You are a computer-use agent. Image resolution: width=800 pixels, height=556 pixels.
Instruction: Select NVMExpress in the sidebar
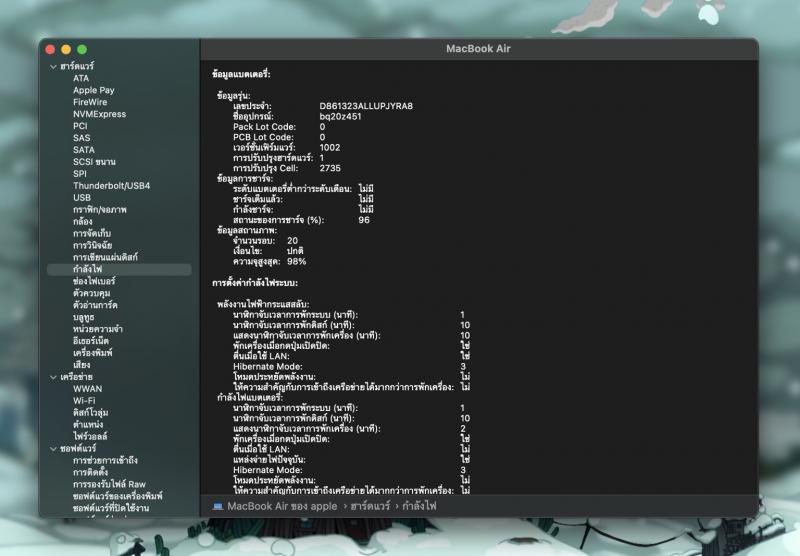tap(99, 114)
